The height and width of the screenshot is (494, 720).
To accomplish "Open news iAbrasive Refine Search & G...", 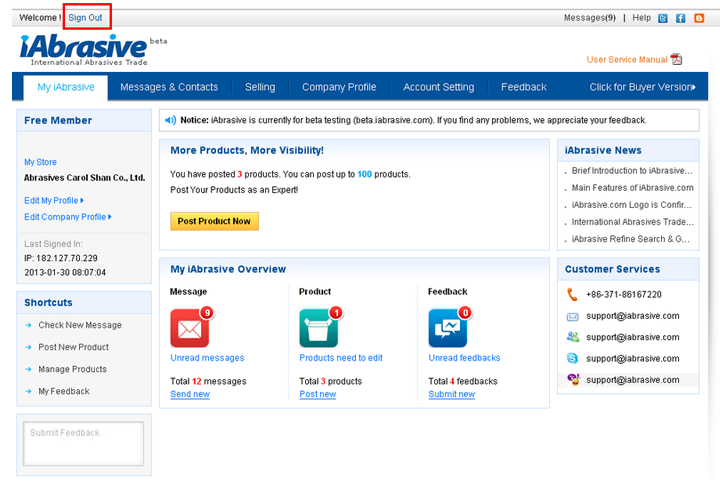I will click(630, 239).
